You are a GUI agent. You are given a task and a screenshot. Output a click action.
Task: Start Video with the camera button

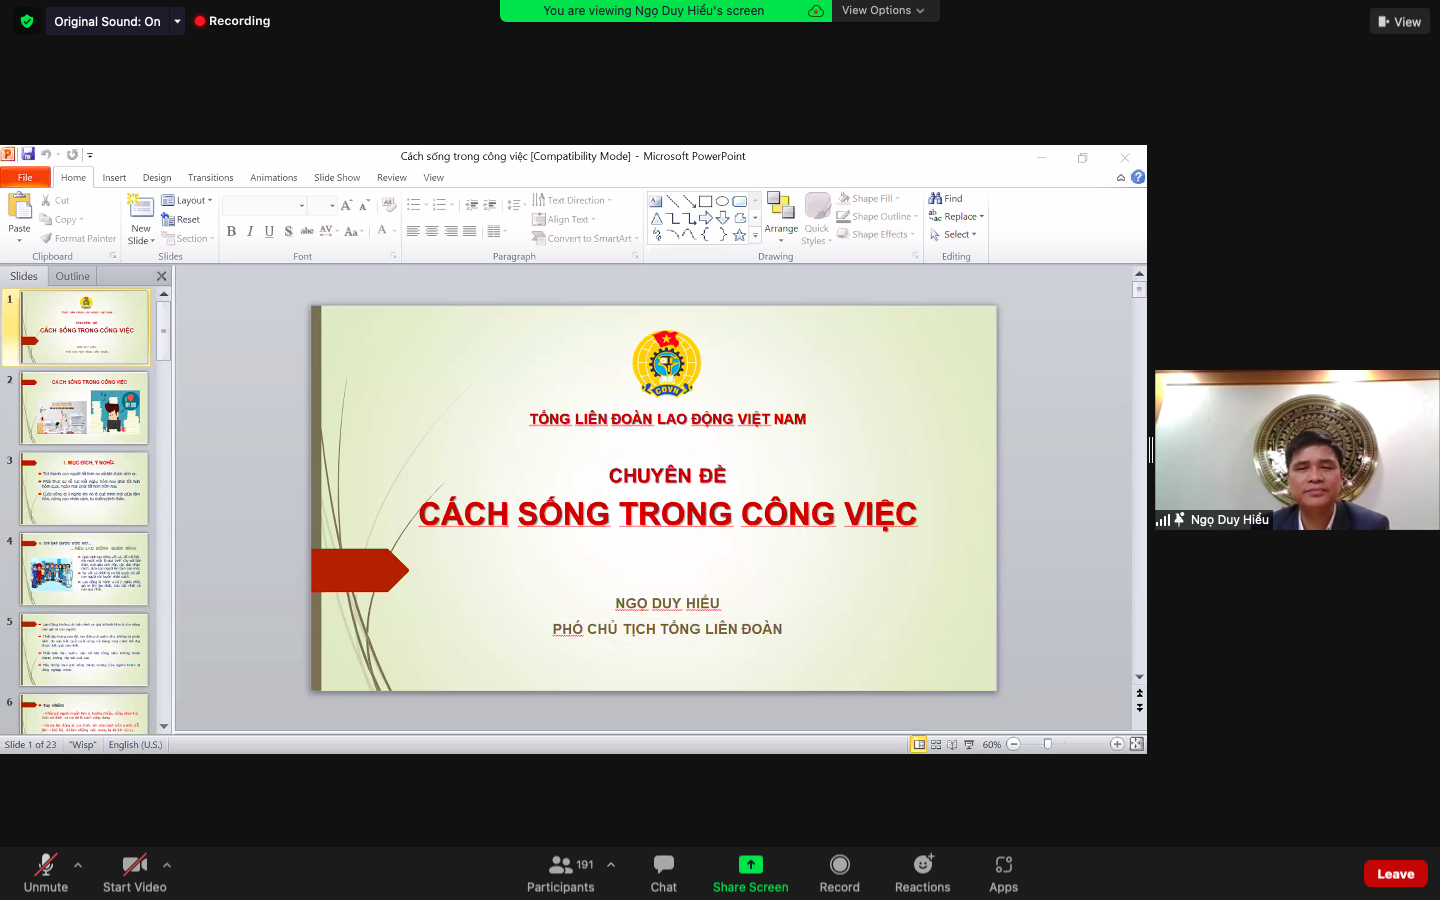[x=134, y=865]
